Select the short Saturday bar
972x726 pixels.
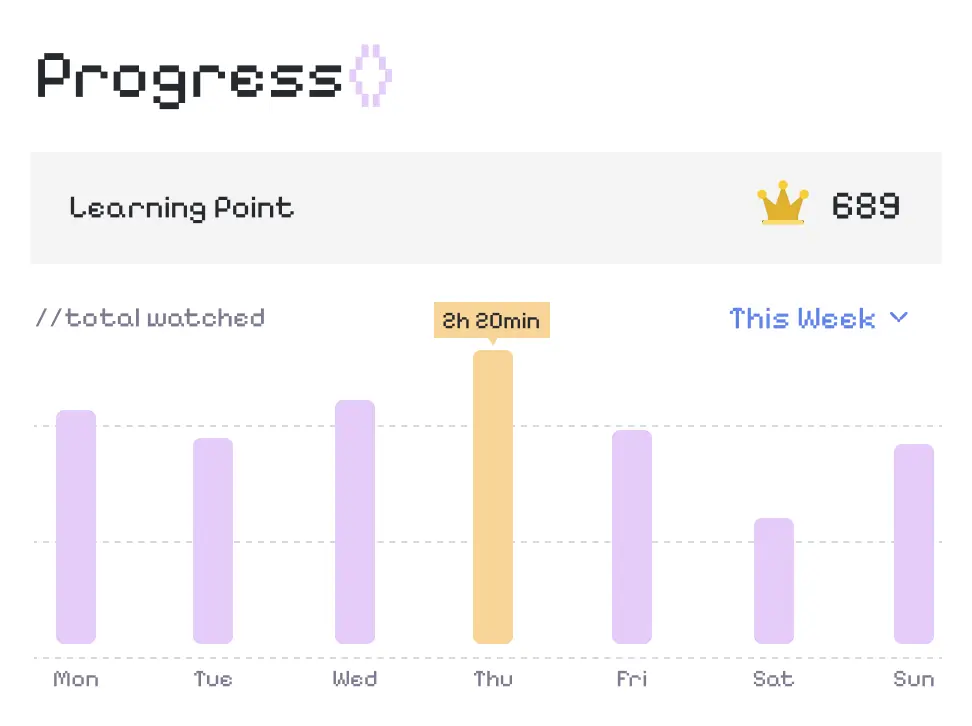pos(773,580)
